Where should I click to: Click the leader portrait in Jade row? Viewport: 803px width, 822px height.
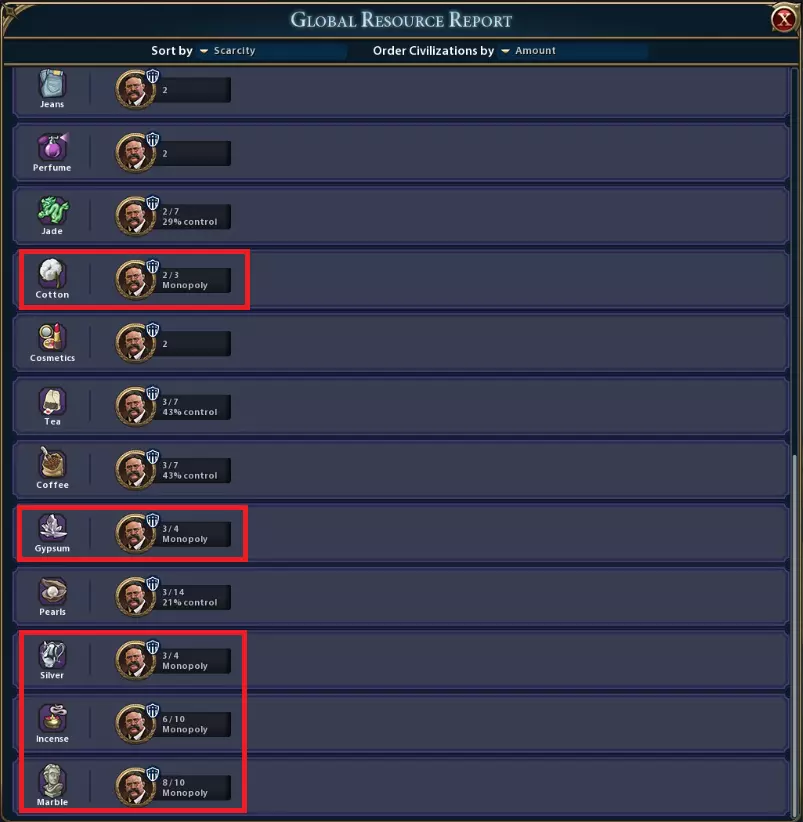point(133,216)
